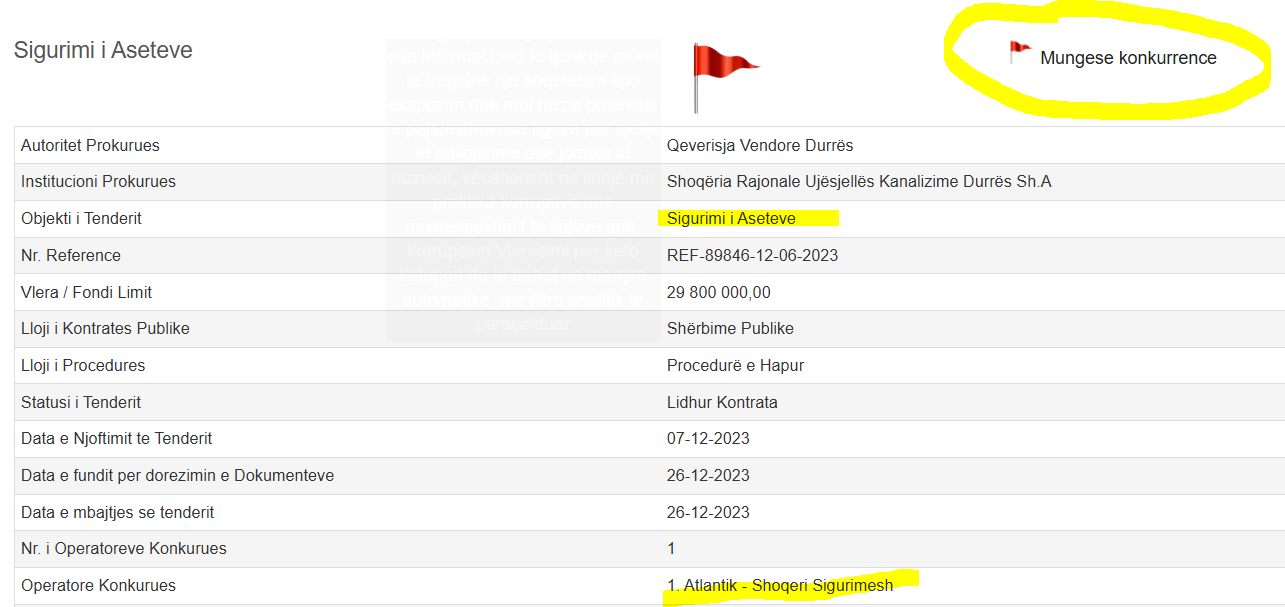Click the Data e fundit per dorezimin label
The height and width of the screenshot is (607, 1285).
pos(177,475)
